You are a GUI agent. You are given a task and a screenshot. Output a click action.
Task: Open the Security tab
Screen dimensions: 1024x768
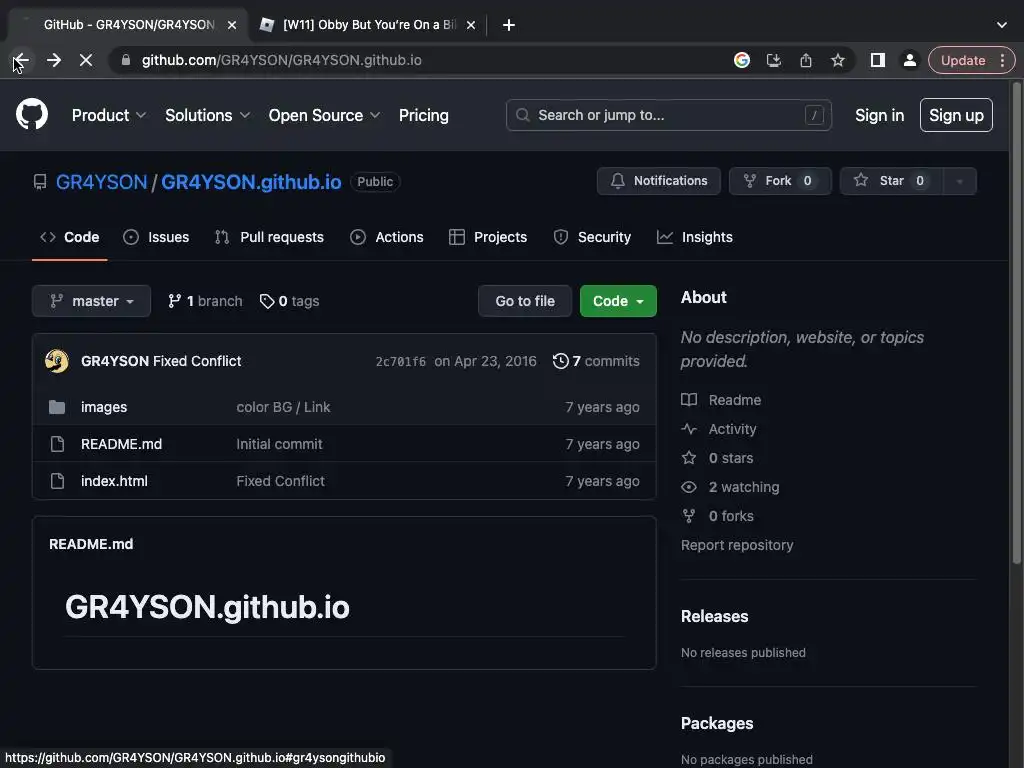[592, 237]
